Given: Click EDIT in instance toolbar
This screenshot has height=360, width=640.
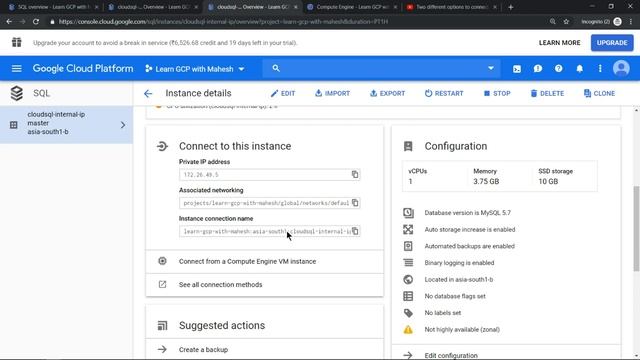Looking at the screenshot, I should click(x=283, y=93).
